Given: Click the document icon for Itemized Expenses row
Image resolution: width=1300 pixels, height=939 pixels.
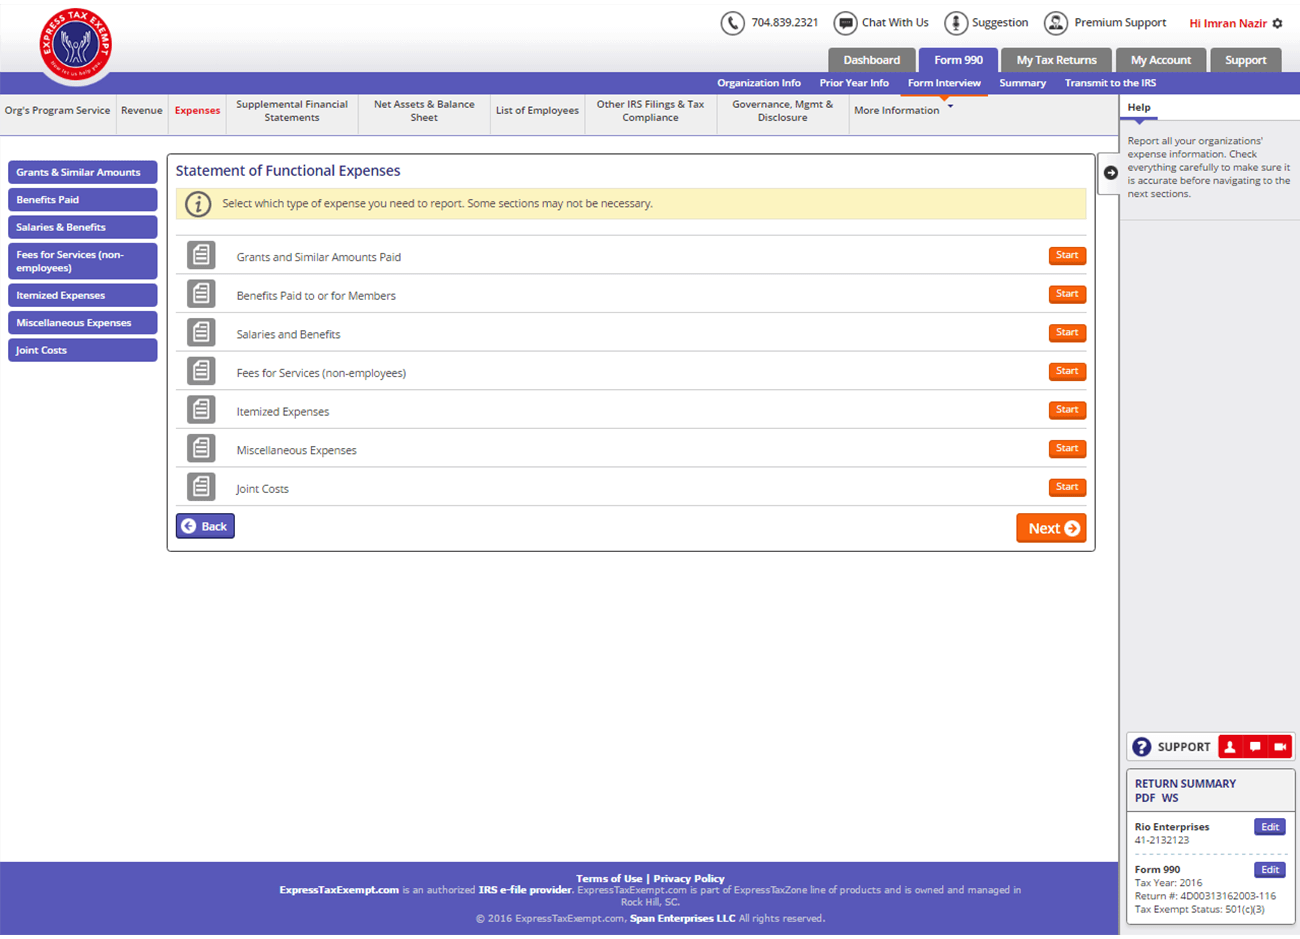Looking at the screenshot, I should click(201, 410).
